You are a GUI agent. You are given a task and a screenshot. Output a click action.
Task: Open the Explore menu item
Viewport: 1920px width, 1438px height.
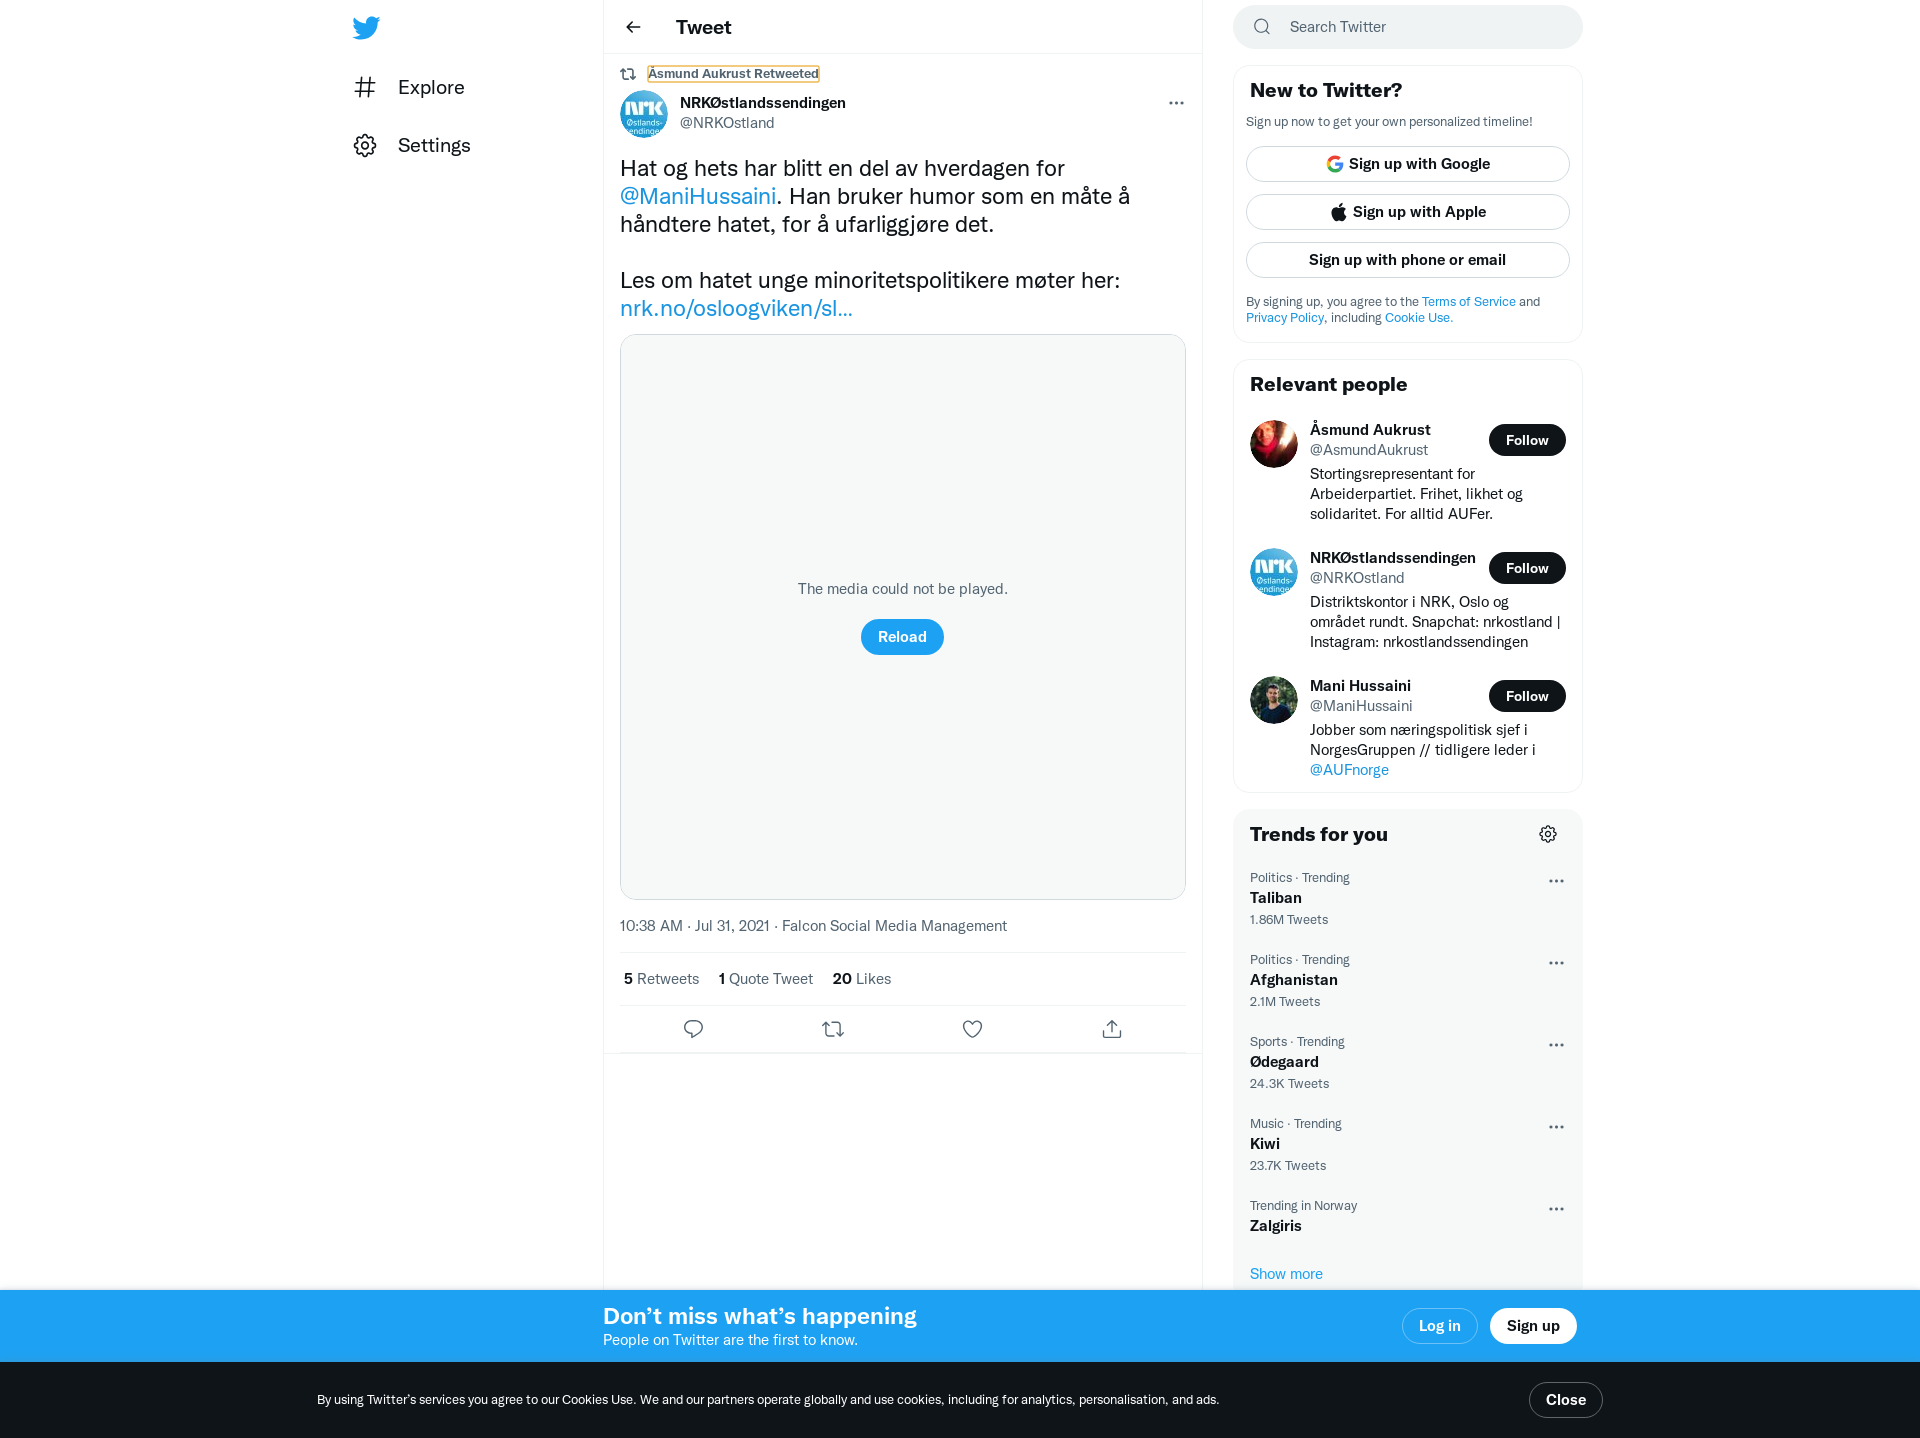[x=409, y=87]
